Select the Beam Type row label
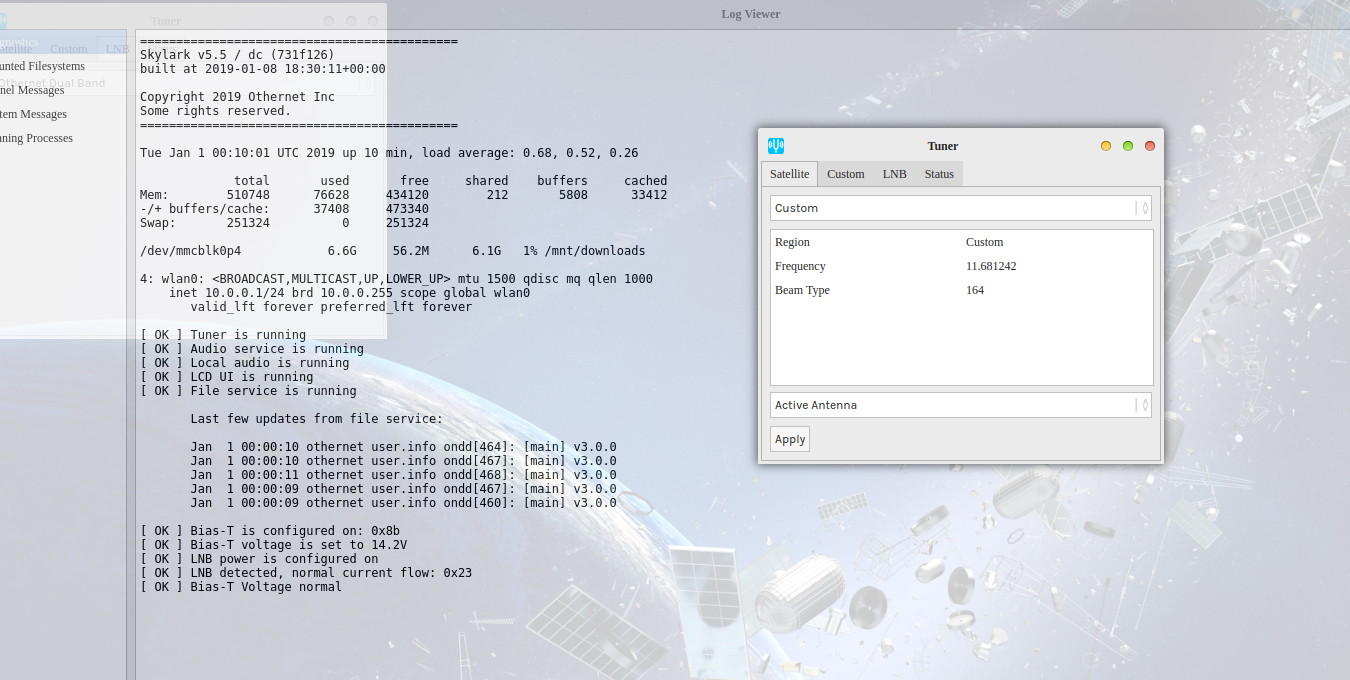Viewport: 1350px width, 680px height. click(x=802, y=290)
